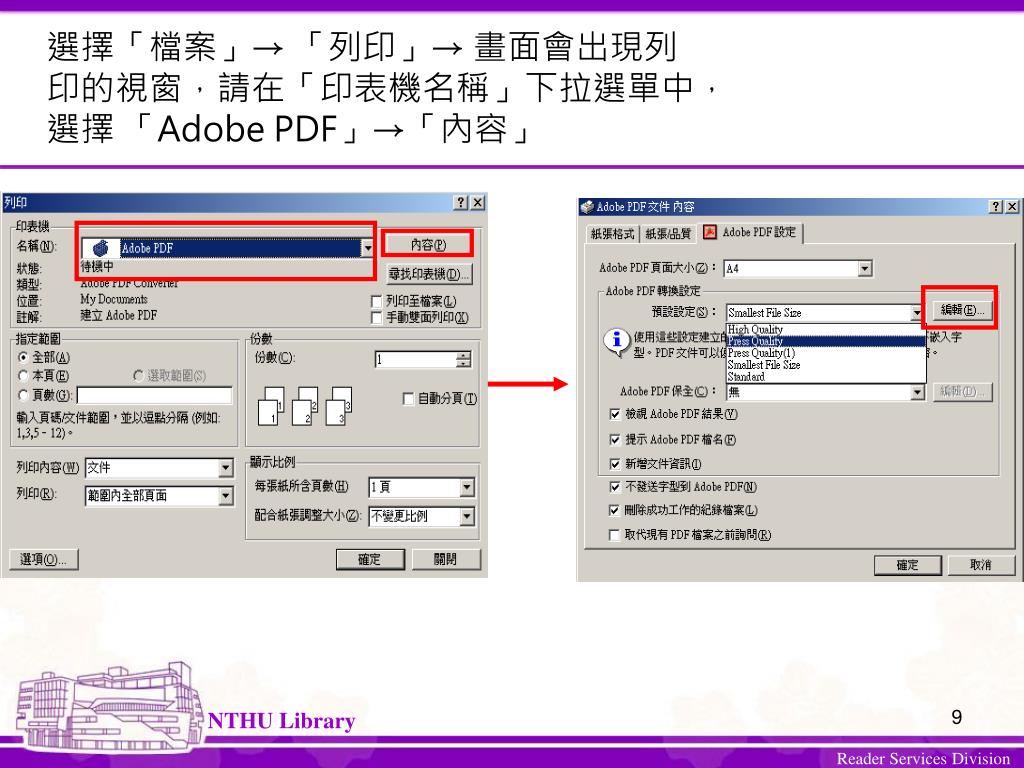This screenshot has height=768, width=1024.
Task: Select the 本頁(E) radio button
Action: click(24, 376)
